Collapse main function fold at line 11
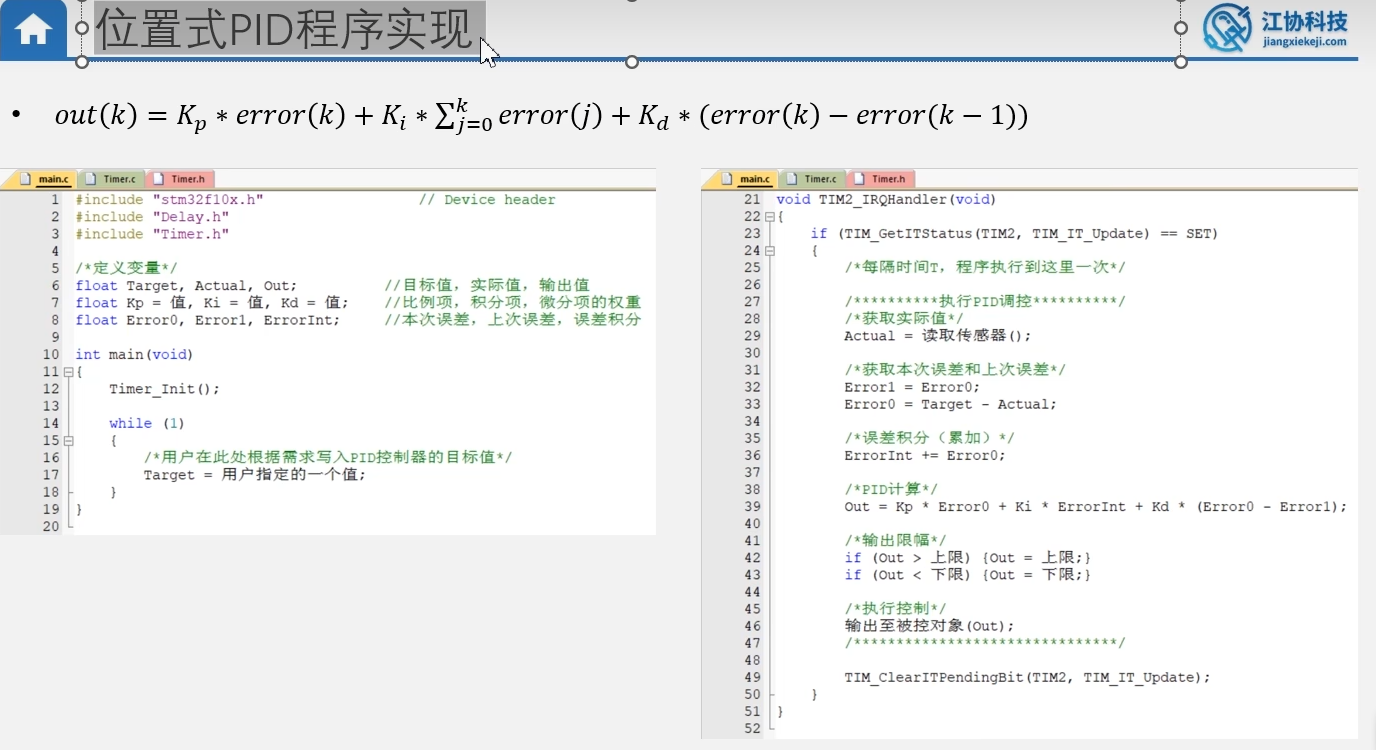1376x750 pixels. [68, 372]
